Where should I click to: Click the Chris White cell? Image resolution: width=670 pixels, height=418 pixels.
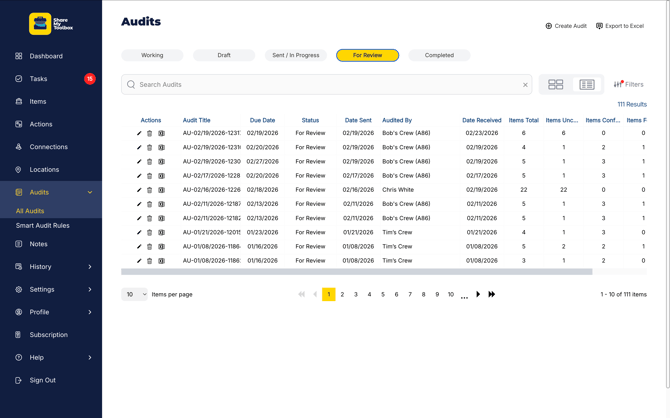(398, 190)
